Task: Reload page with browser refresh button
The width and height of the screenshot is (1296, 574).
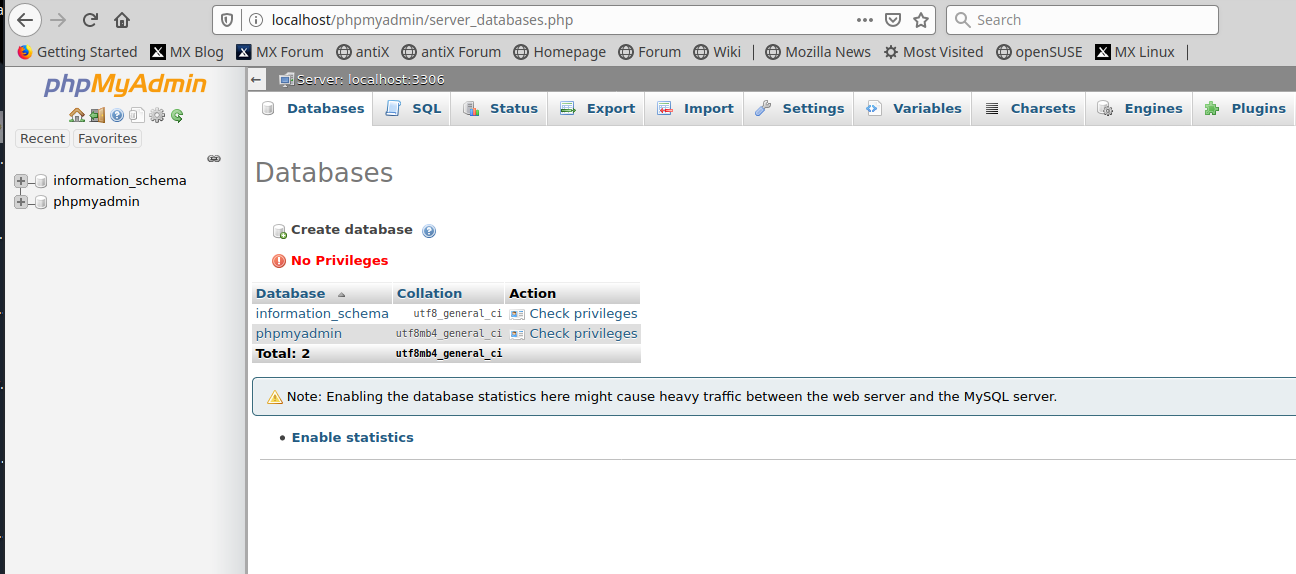Action: coord(90,20)
